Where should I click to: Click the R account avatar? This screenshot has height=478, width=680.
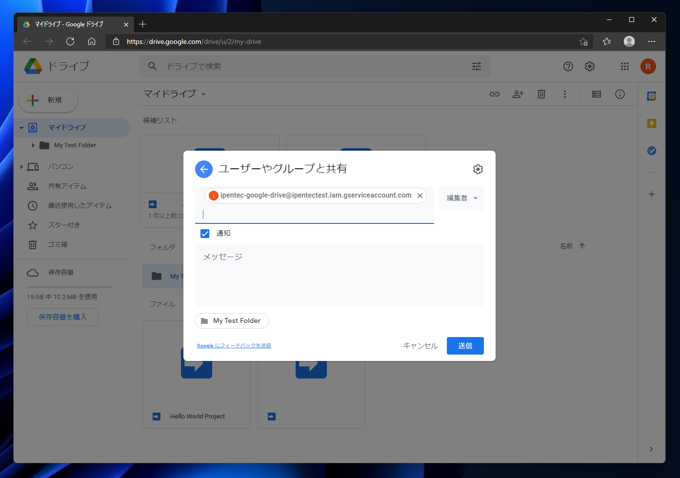(648, 66)
